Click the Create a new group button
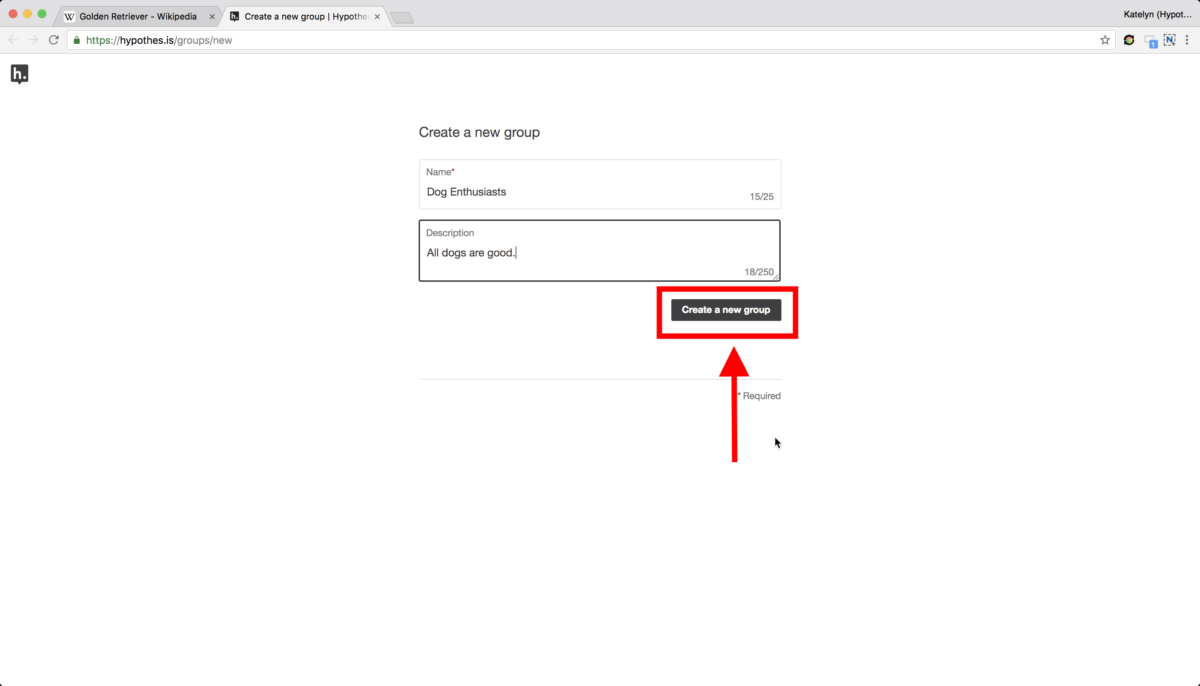 click(x=726, y=310)
